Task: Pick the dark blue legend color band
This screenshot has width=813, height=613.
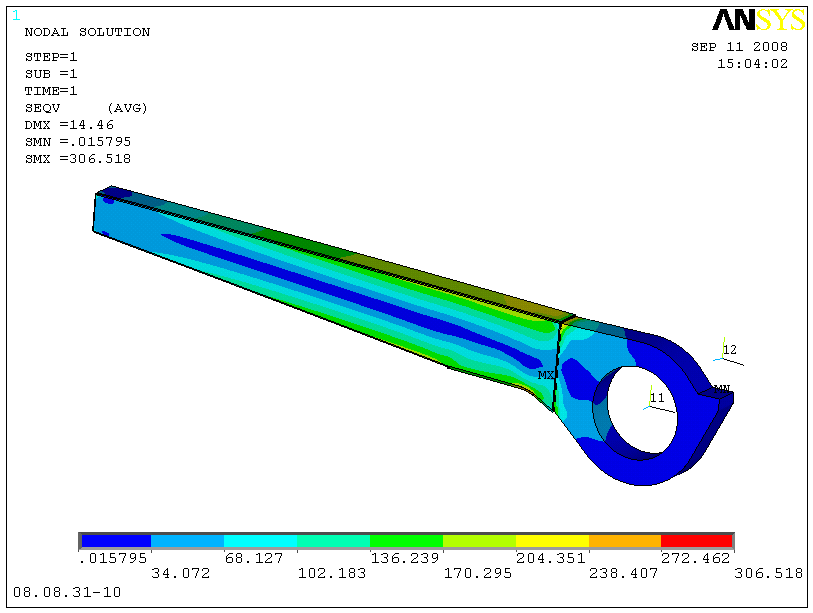Action: coord(115,540)
